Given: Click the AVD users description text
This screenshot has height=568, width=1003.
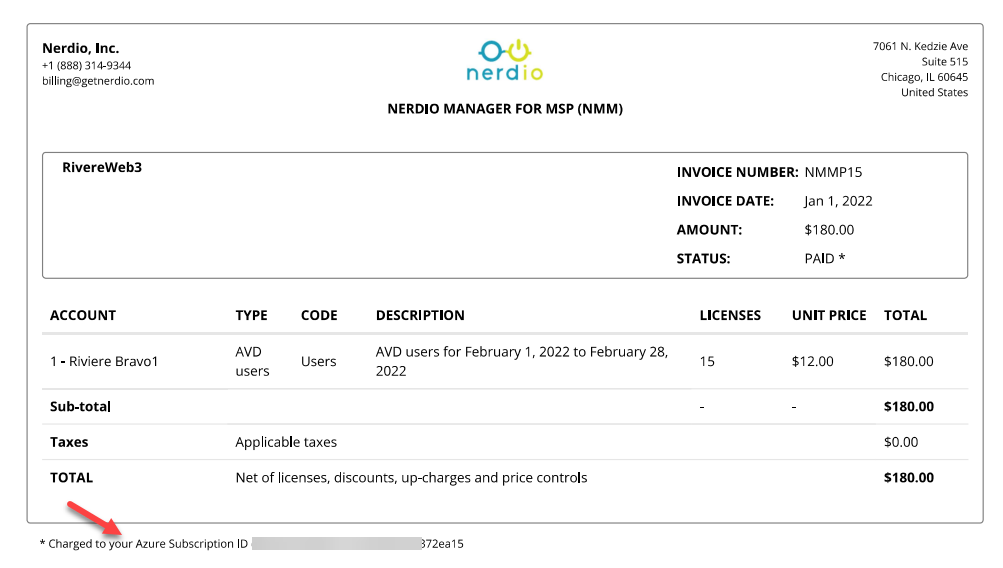Looking at the screenshot, I should [x=521, y=361].
